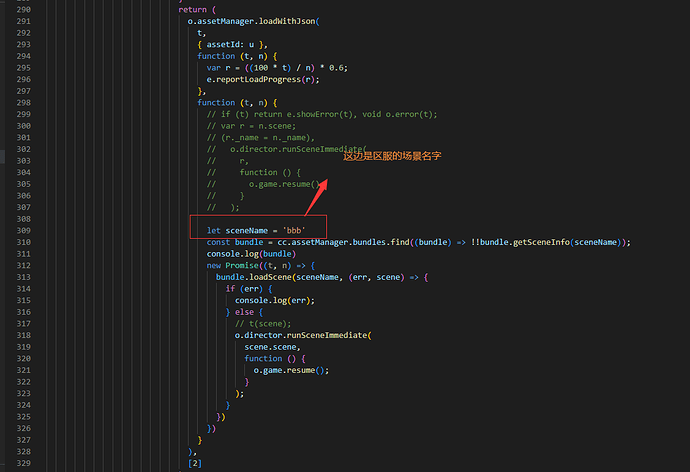Click 'function (t, n) {' on line 294
The height and width of the screenshot is (472, 690).
237,56
